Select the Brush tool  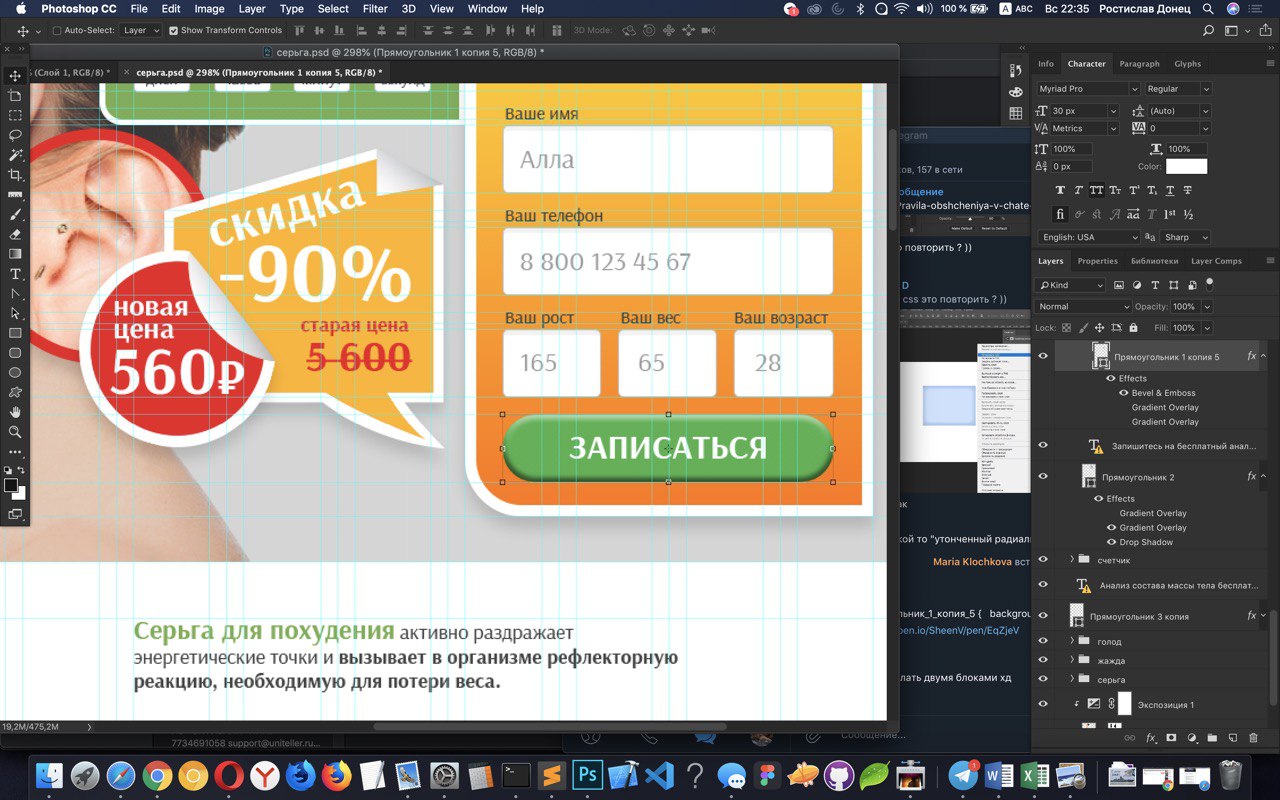15,214
